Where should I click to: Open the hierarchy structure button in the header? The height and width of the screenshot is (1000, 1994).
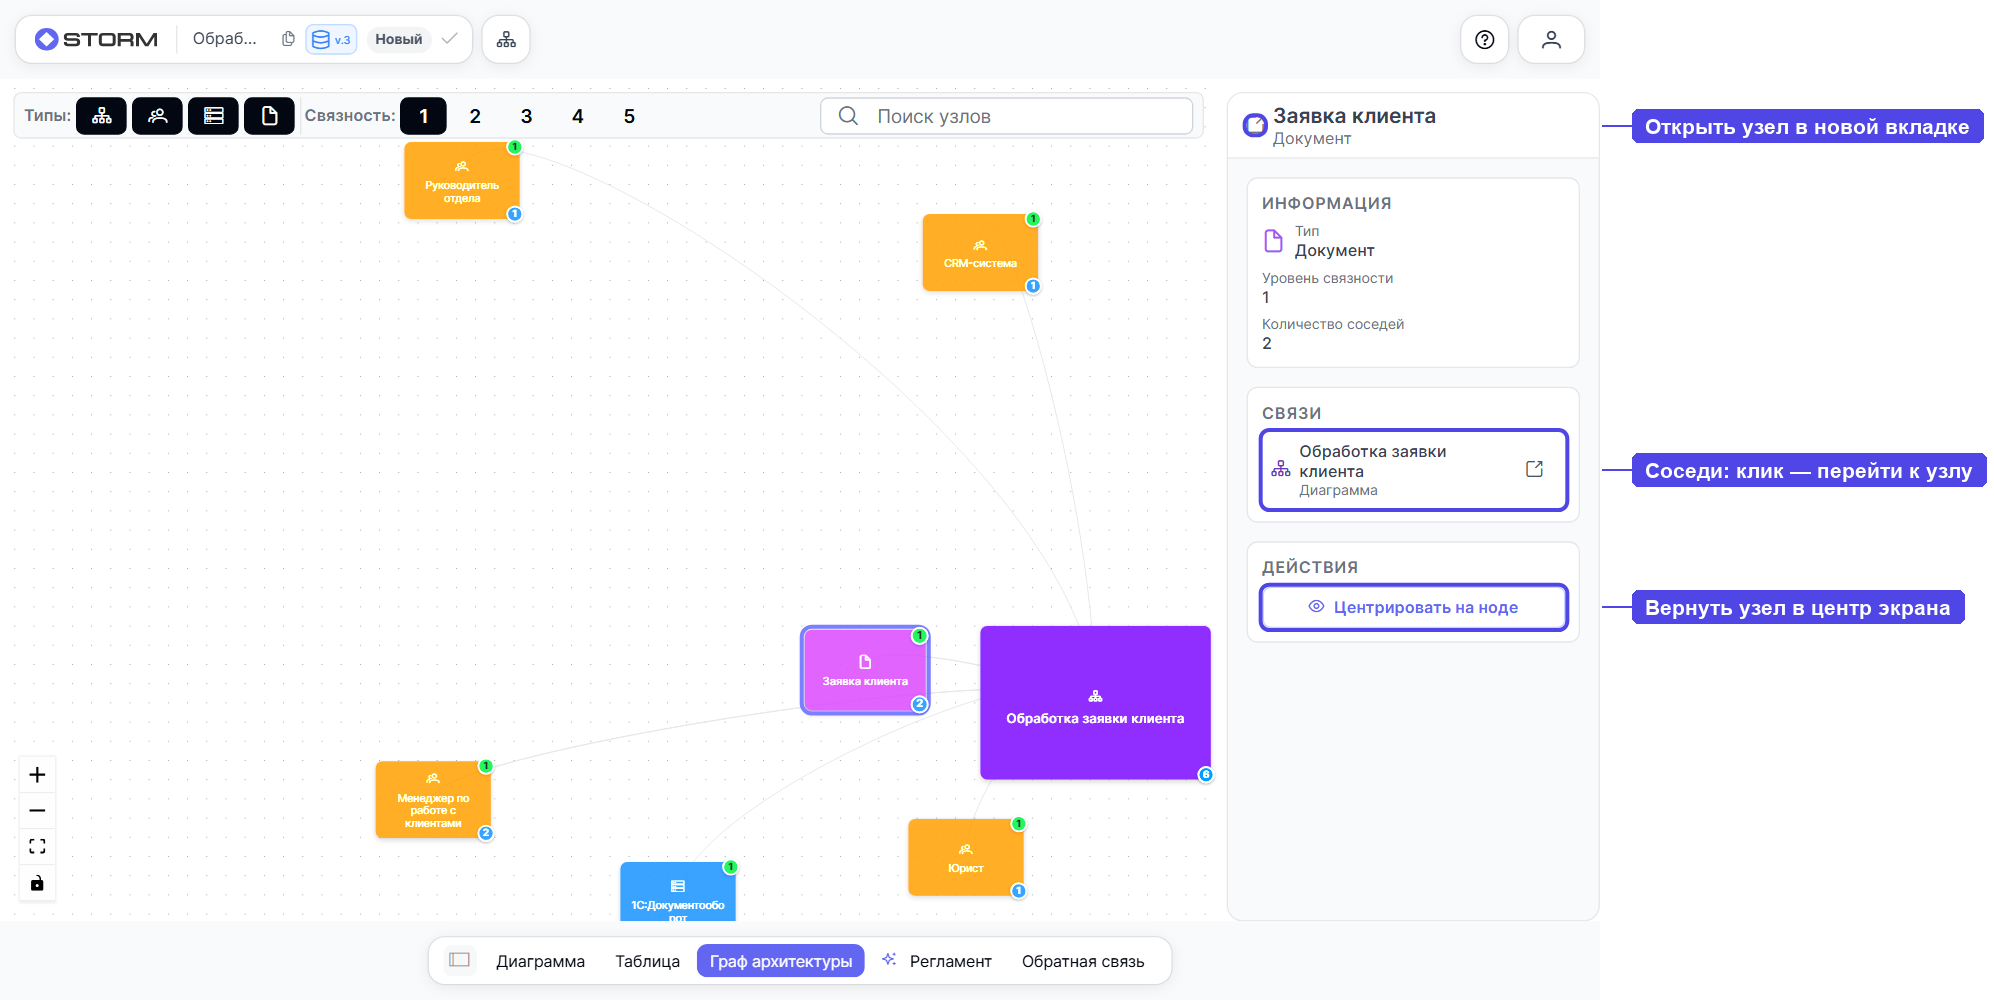506,39
